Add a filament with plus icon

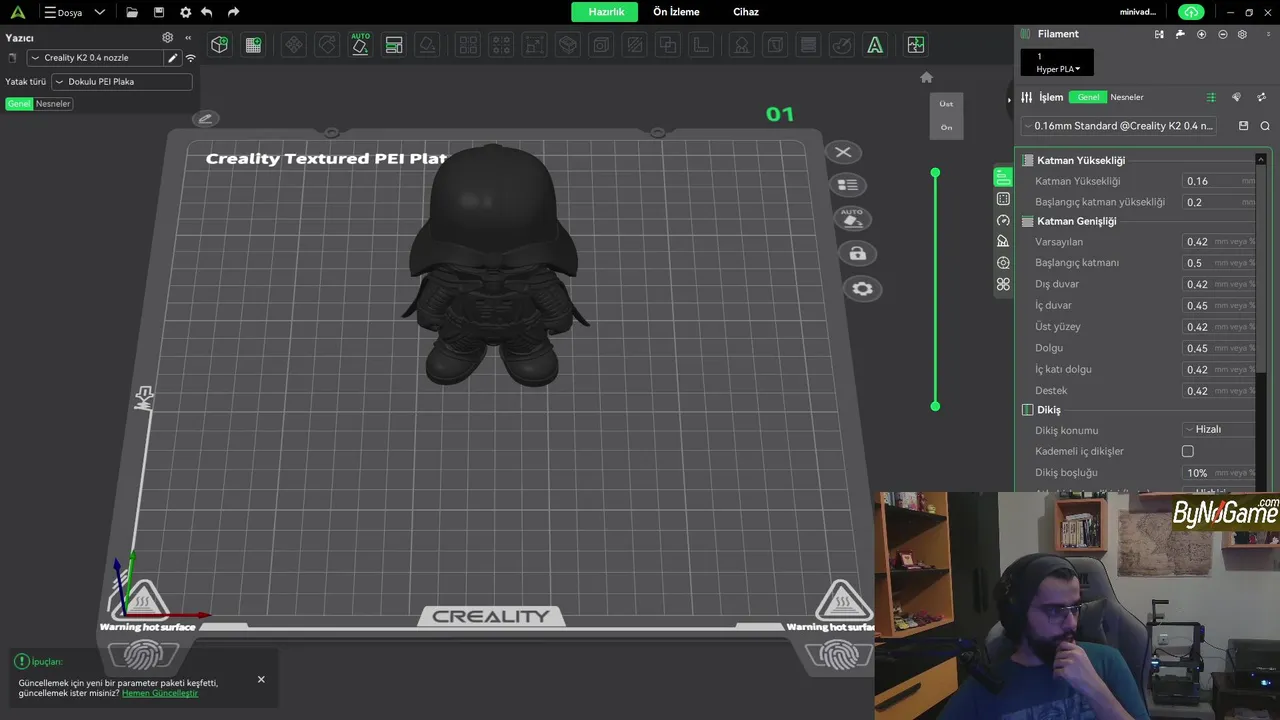1201,34
